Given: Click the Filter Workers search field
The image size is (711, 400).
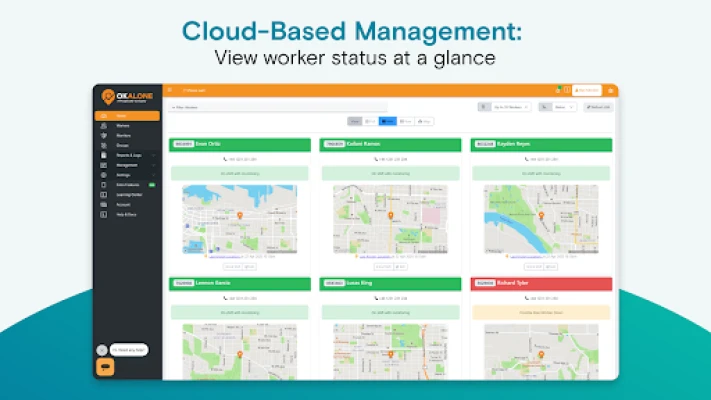Looking at the screenshot, I should (235, 106).
